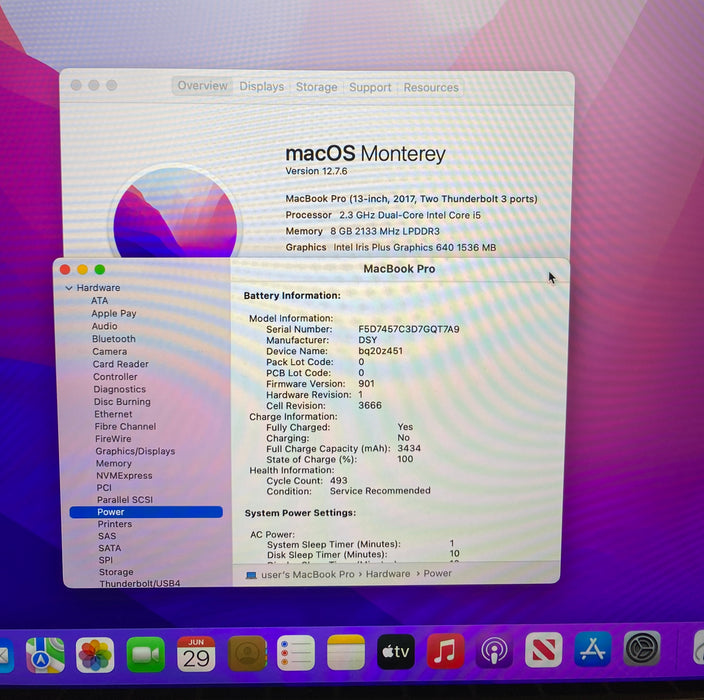Click Cycle Count value 493
704x700 pixels.
tap(339, 480)
